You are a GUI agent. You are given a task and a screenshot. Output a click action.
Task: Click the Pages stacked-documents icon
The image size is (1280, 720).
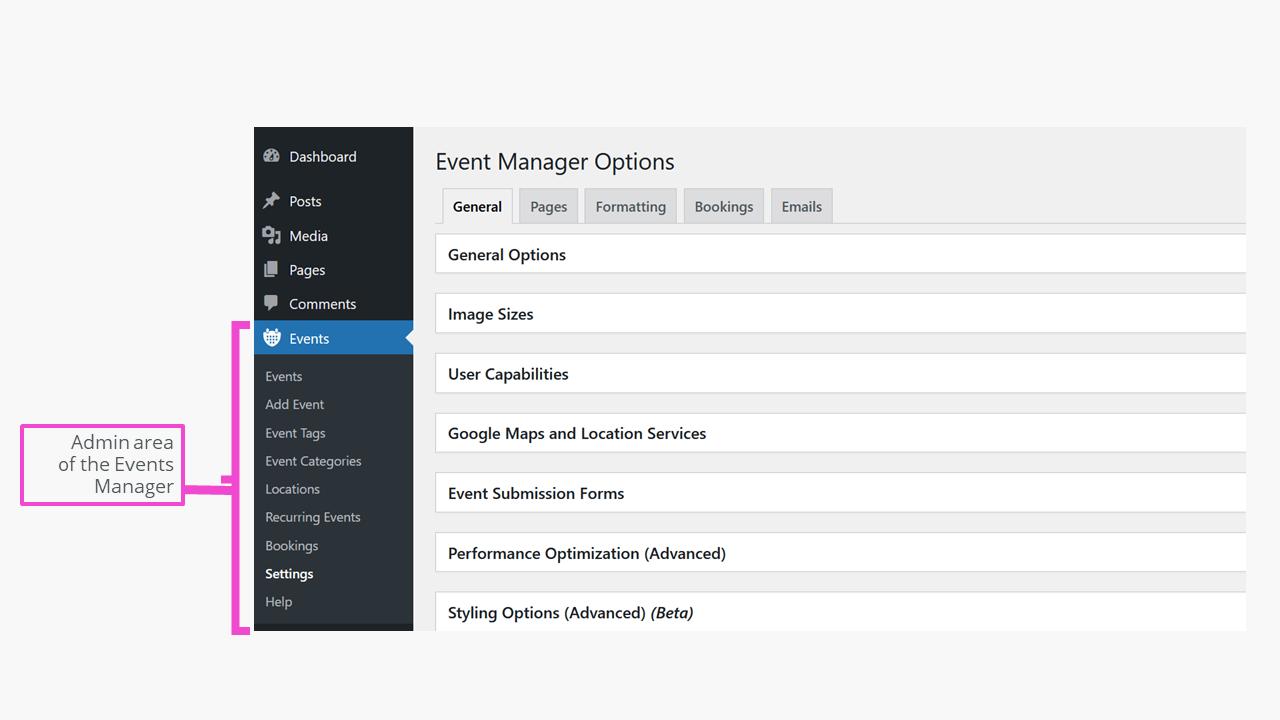pyautogui.click(x=271, y=270)
